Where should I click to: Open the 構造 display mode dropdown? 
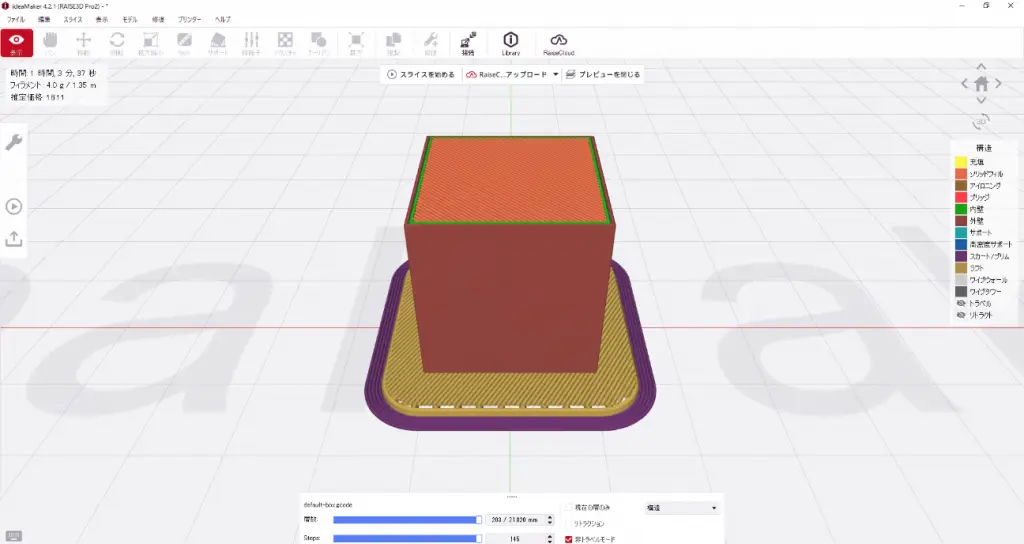tap(682, 508)
